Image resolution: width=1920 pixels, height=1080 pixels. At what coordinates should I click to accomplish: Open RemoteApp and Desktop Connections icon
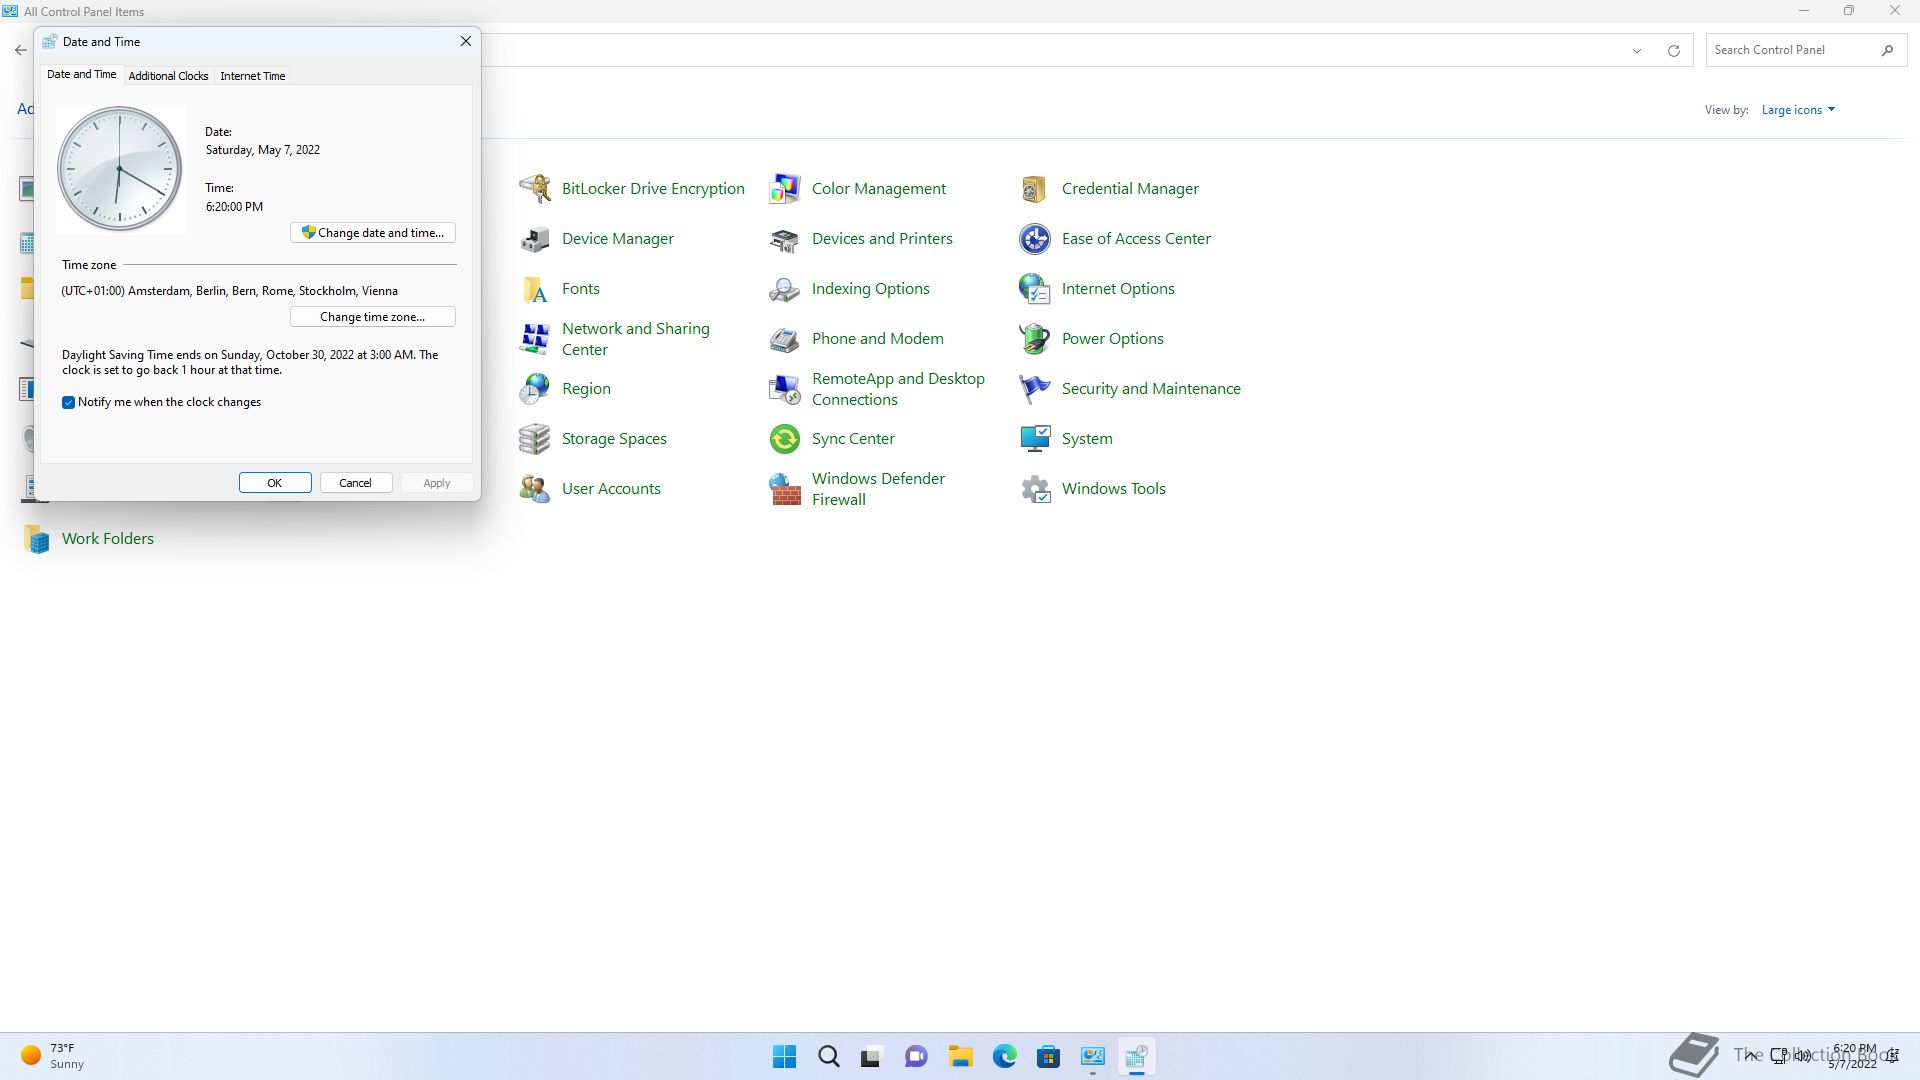(x=785, y=389)
